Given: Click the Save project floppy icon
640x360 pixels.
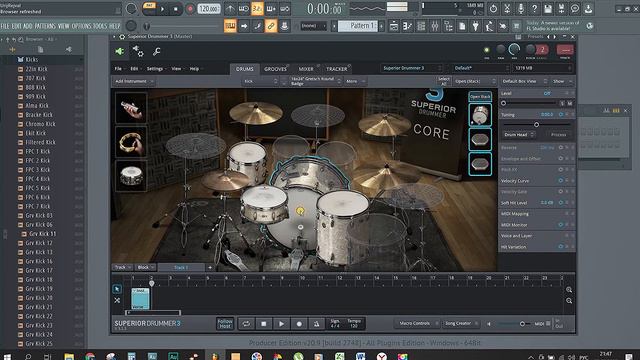Looking at the screenshot, I should (548, 9).
